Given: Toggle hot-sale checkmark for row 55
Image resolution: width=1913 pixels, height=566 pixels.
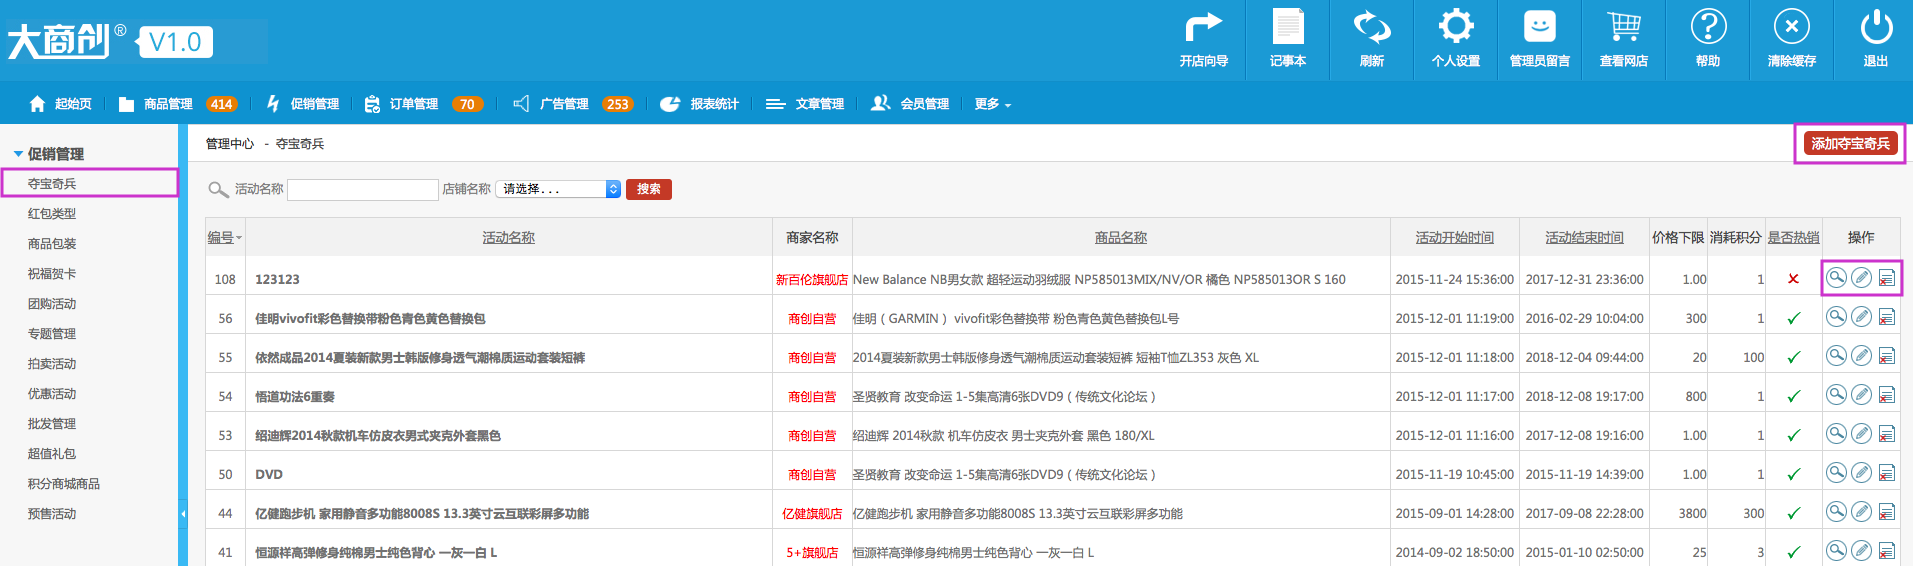Looking at the screenshot, I should (1793, 357).
